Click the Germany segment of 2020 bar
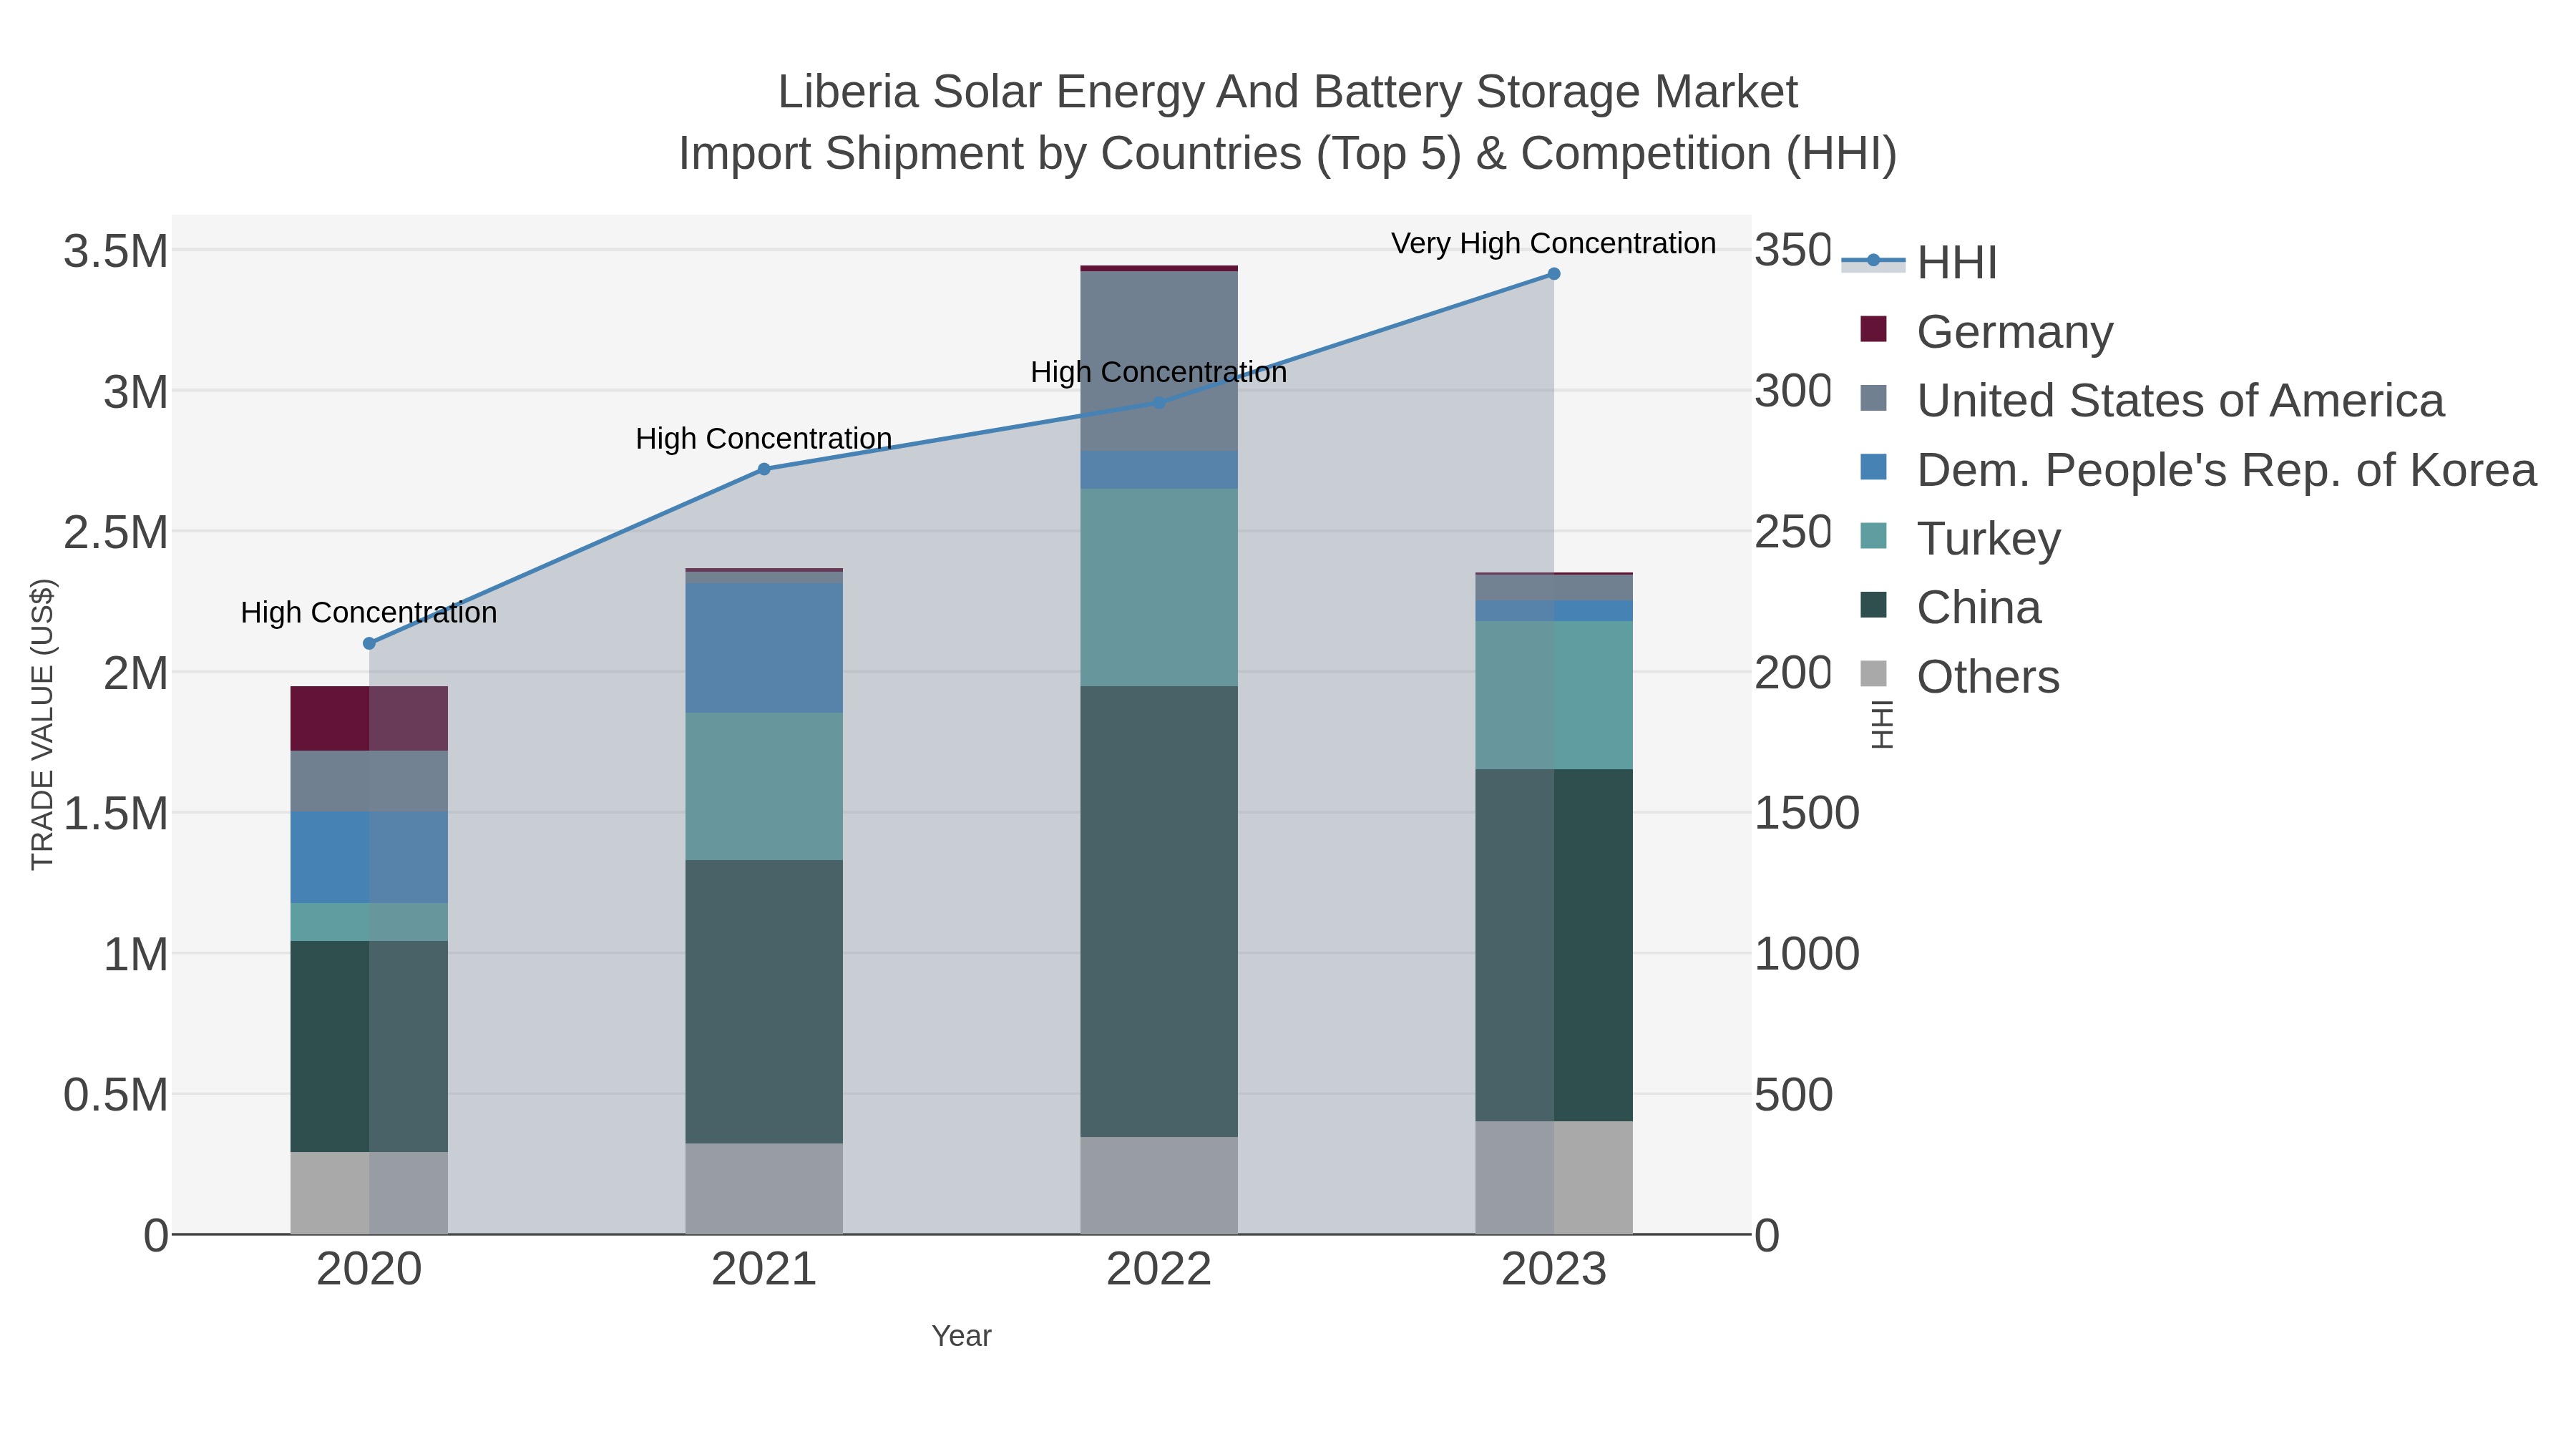This screenshot has height=1449, width=2576. 369,719
